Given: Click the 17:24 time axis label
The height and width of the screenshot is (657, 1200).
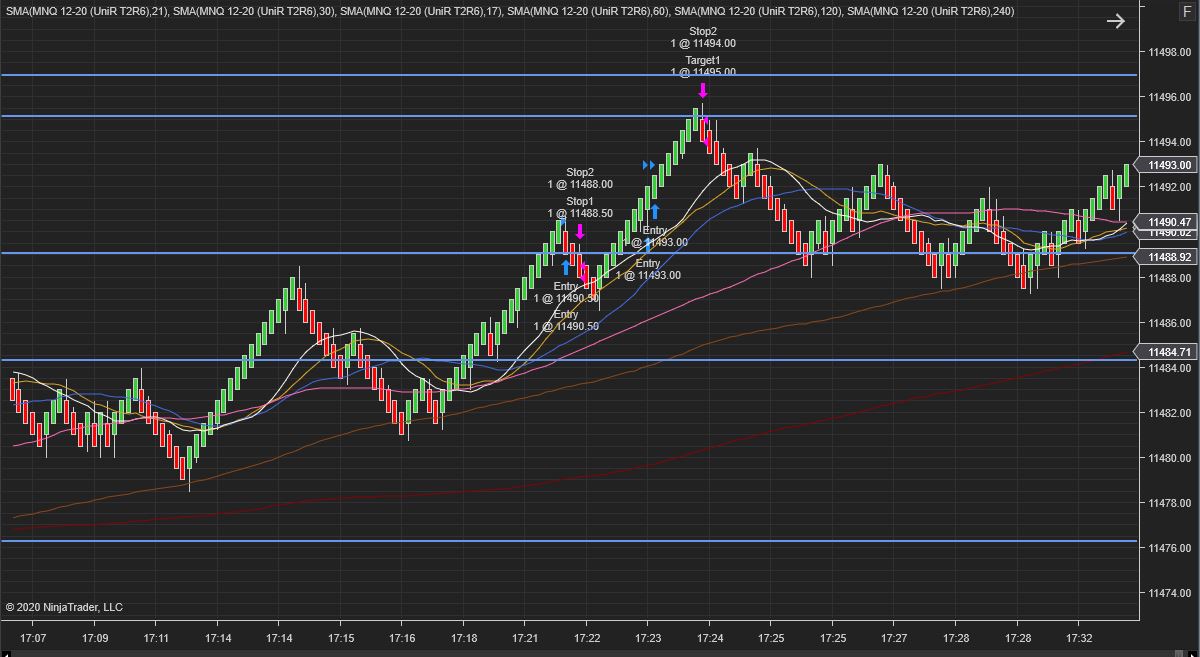Looking at the screenshot, I should (709, 637).
